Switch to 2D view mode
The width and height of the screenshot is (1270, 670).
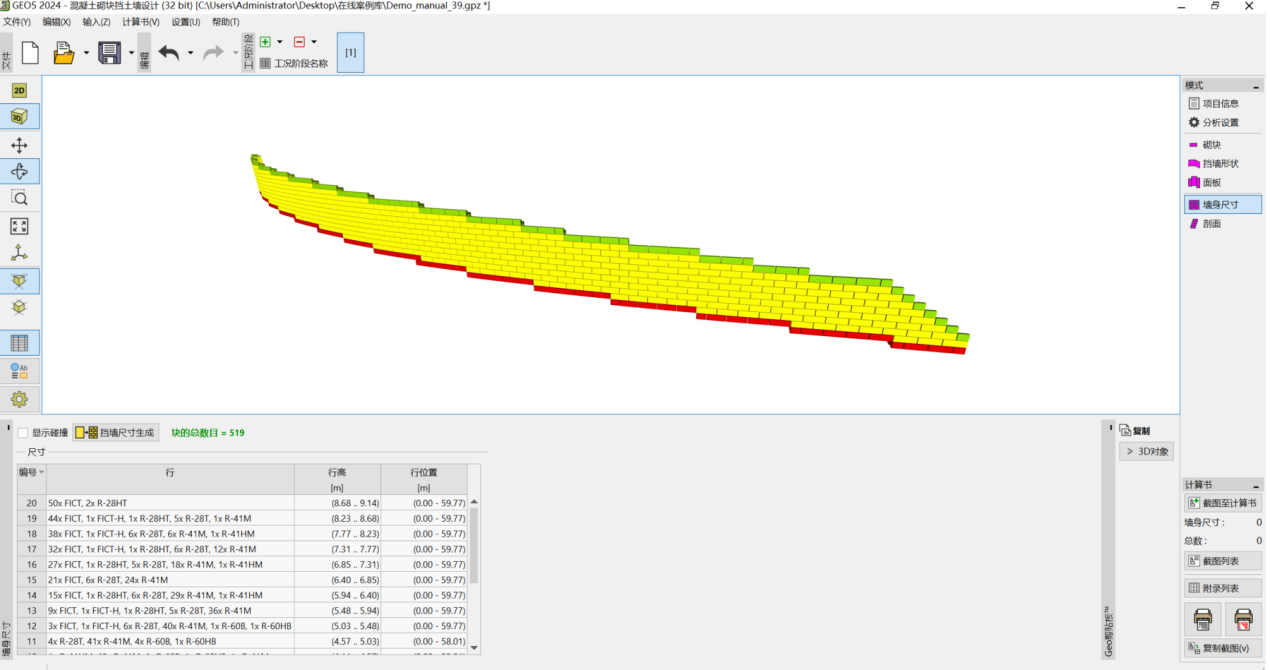coord(19,91)
